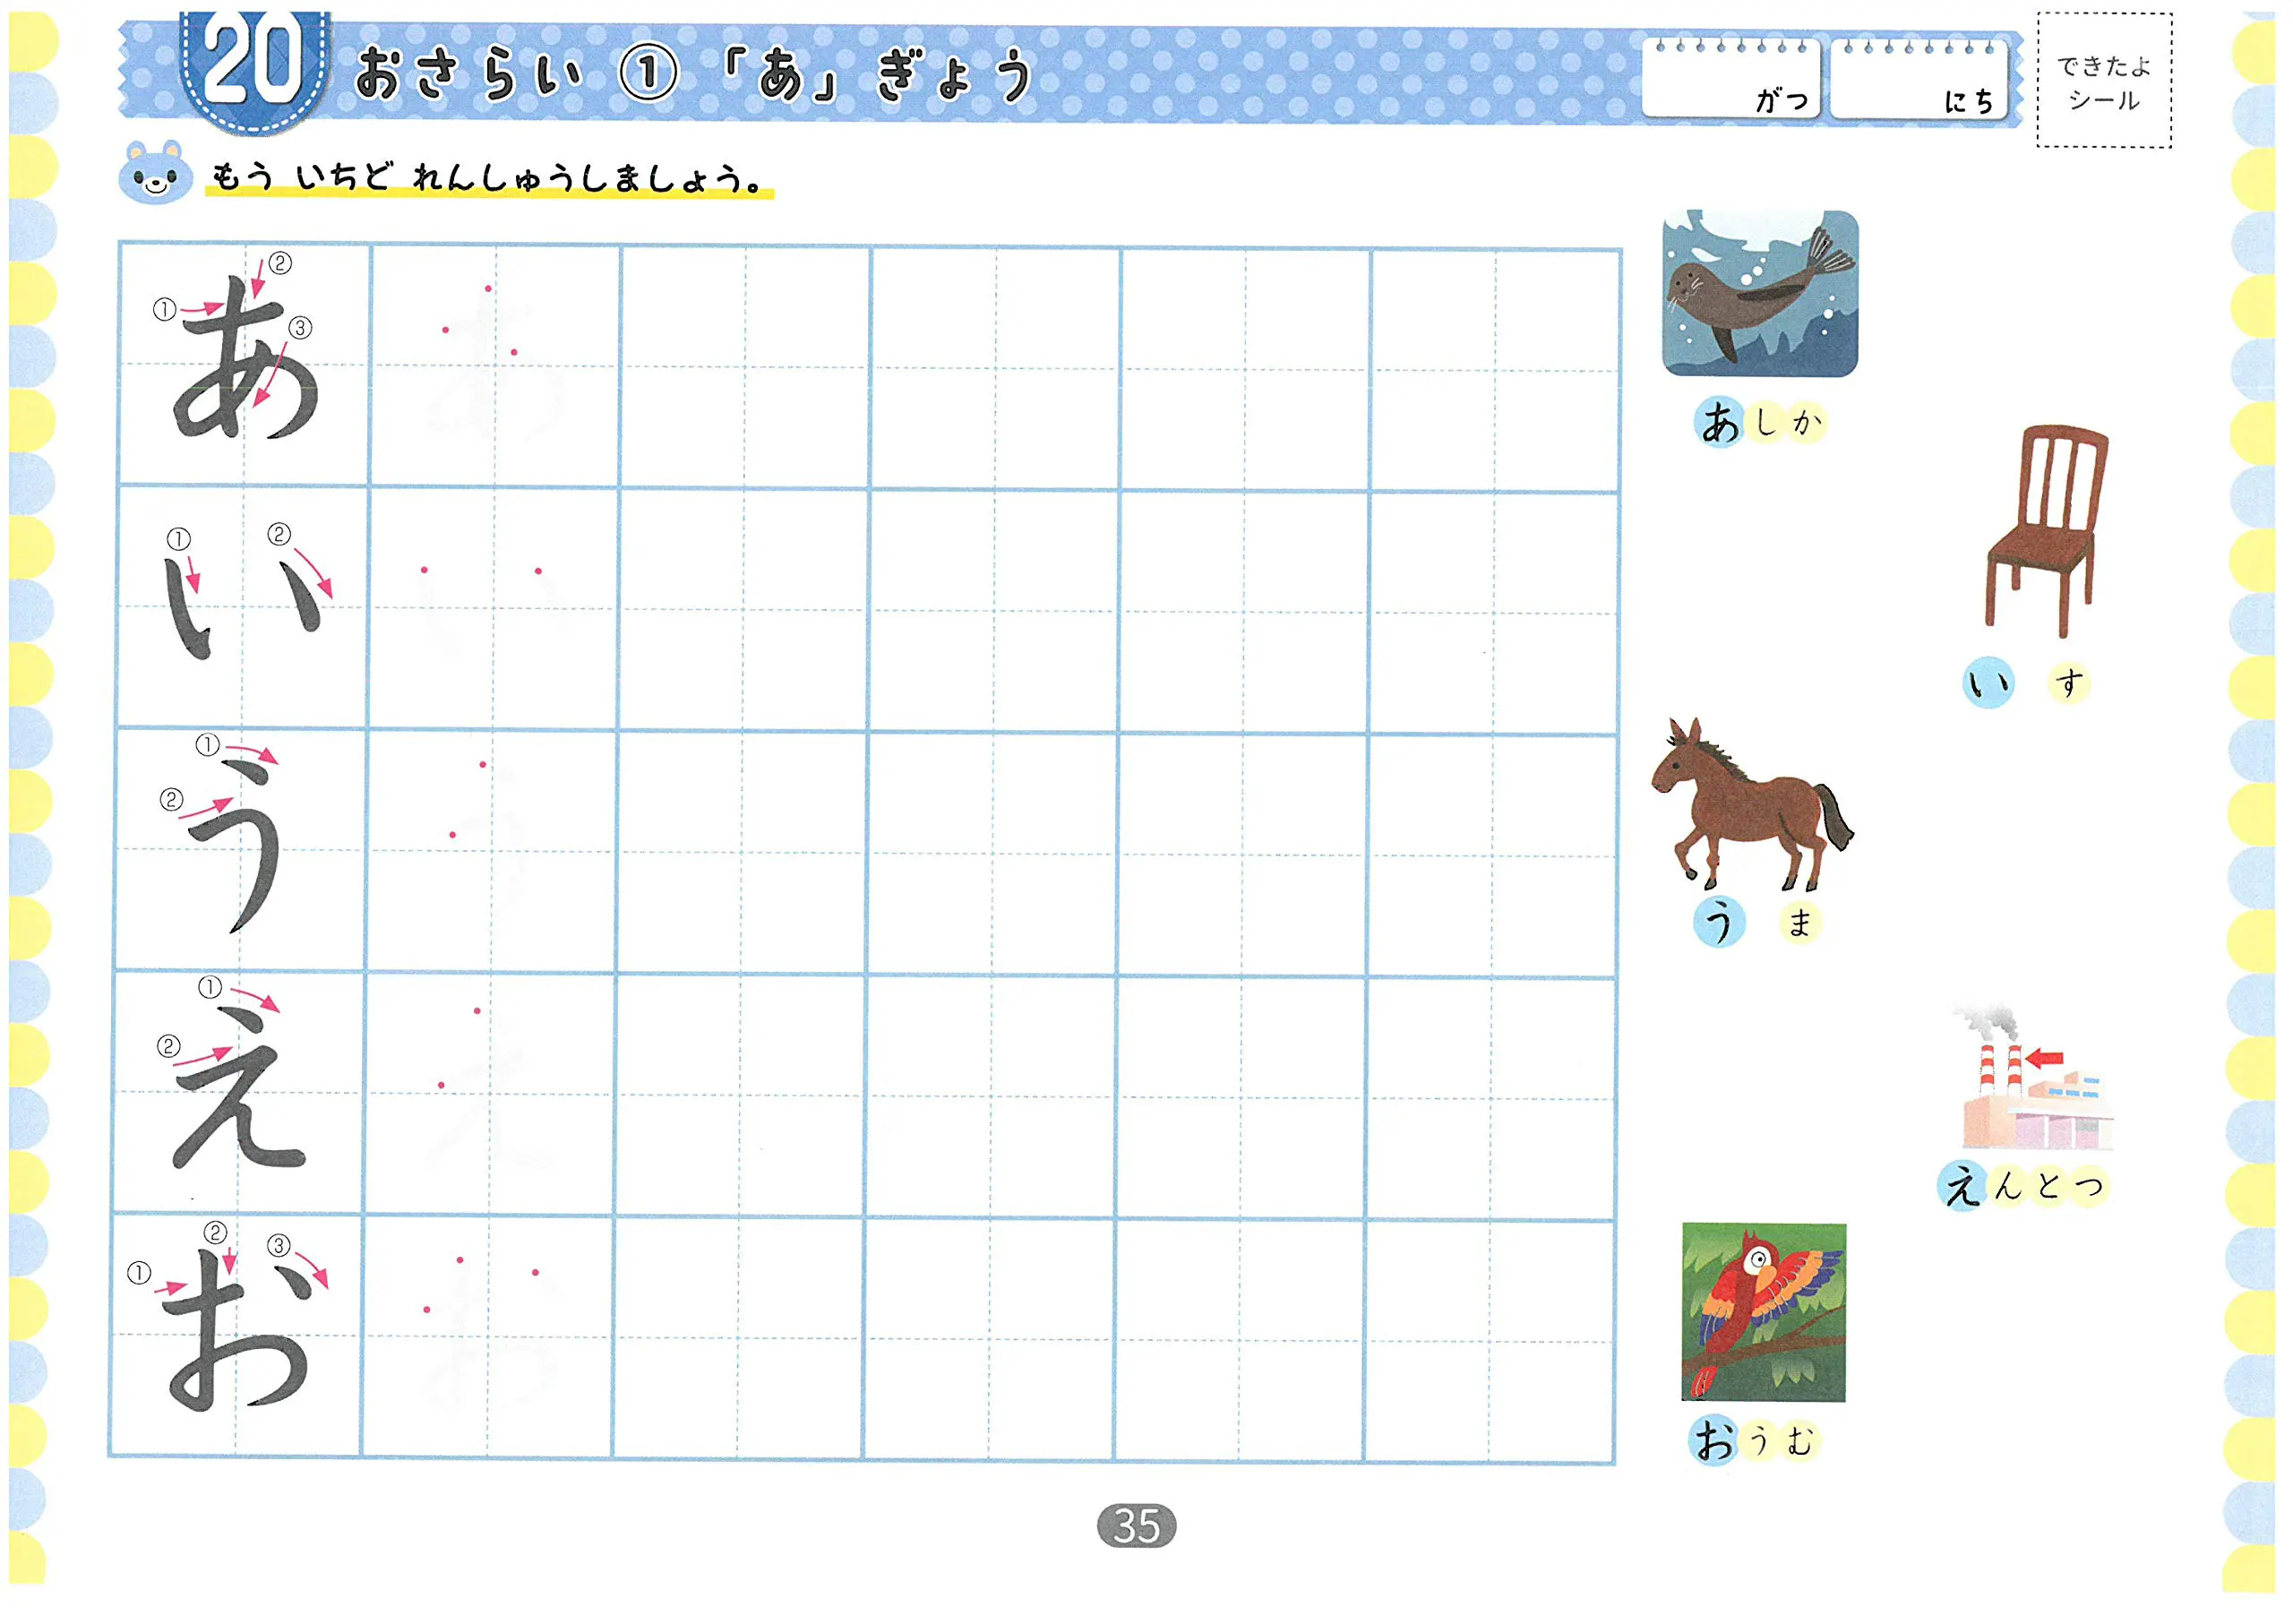Click the page number 35
2293x1624 pixels.
1137,1527
